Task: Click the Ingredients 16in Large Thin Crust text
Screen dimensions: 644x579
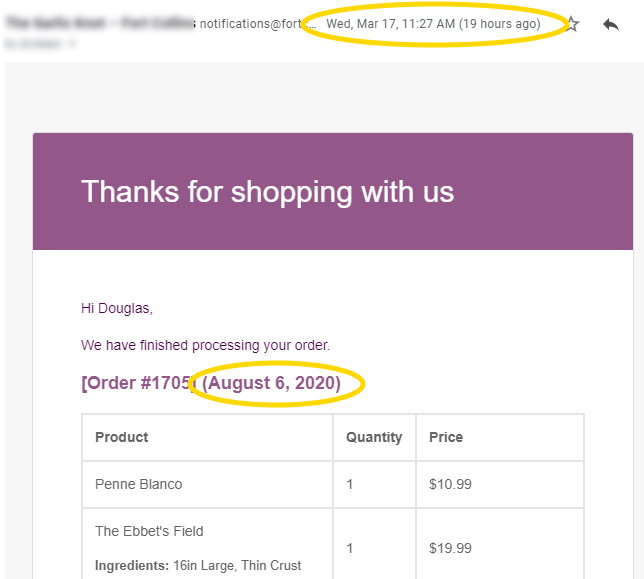Action: point(198,565)
